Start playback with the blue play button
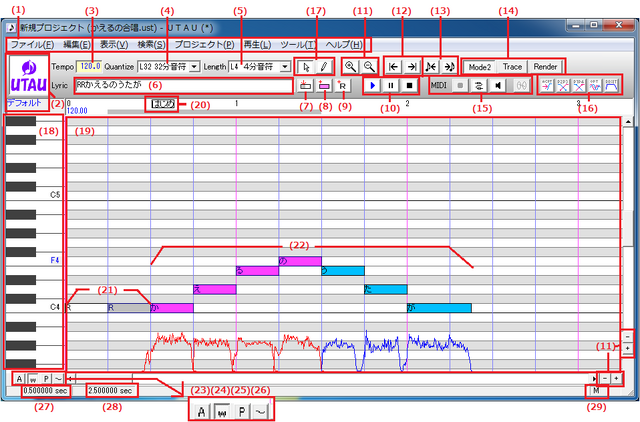Viewport: 640px width, 422px height. coord(372,86)
